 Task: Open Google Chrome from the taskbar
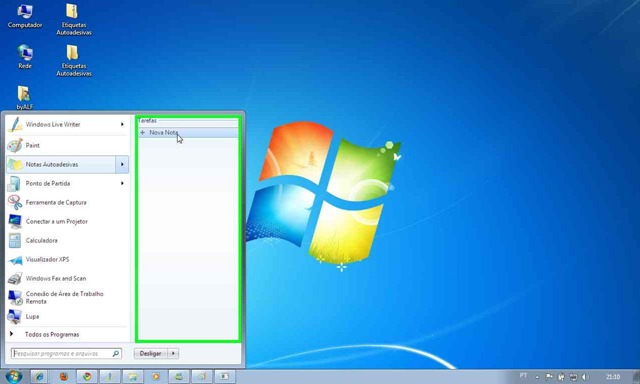tap(87, 376)
